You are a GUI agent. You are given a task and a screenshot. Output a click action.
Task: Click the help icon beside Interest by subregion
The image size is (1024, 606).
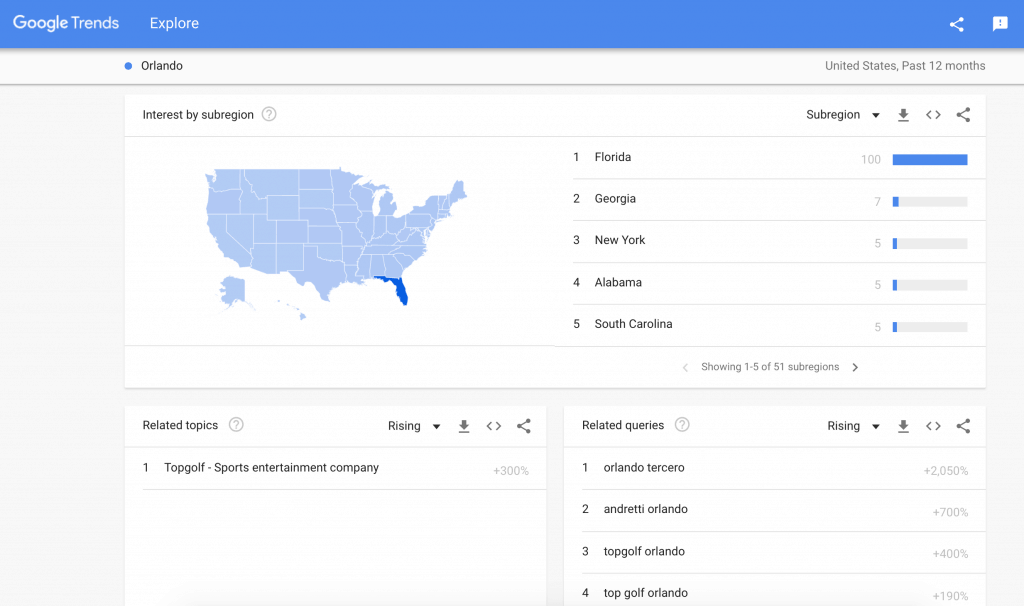coord(268,114)
